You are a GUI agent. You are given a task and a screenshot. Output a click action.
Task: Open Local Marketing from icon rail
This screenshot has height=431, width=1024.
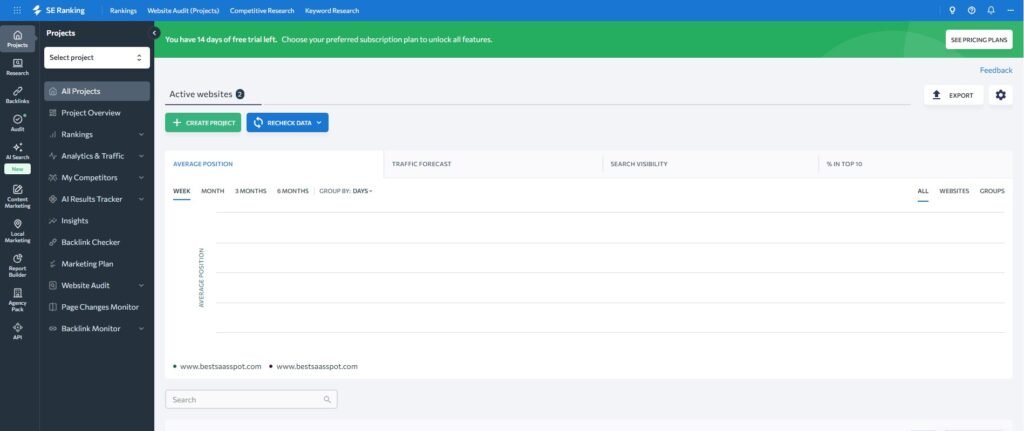[x=18, y=229]
